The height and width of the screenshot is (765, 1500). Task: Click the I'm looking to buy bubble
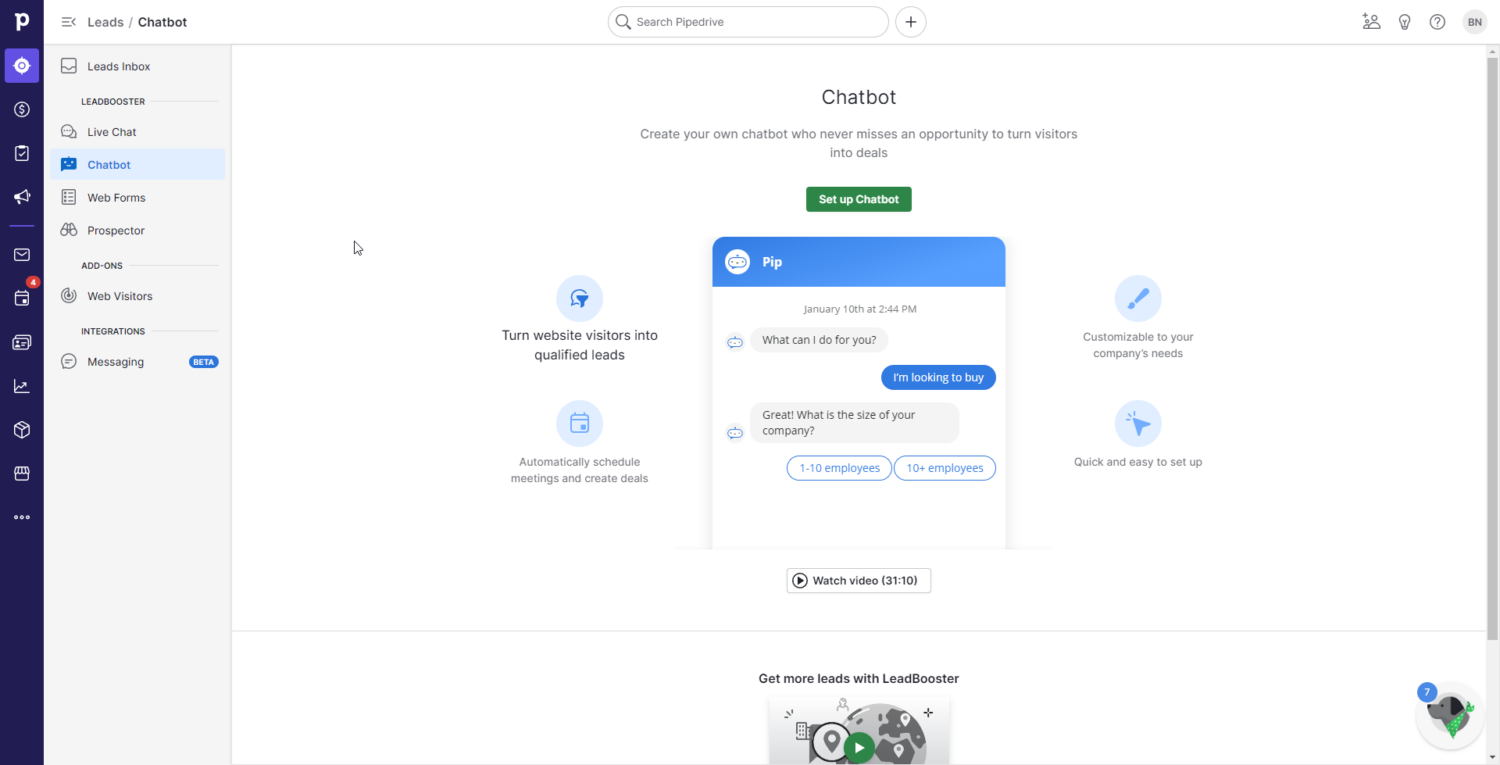938,377
